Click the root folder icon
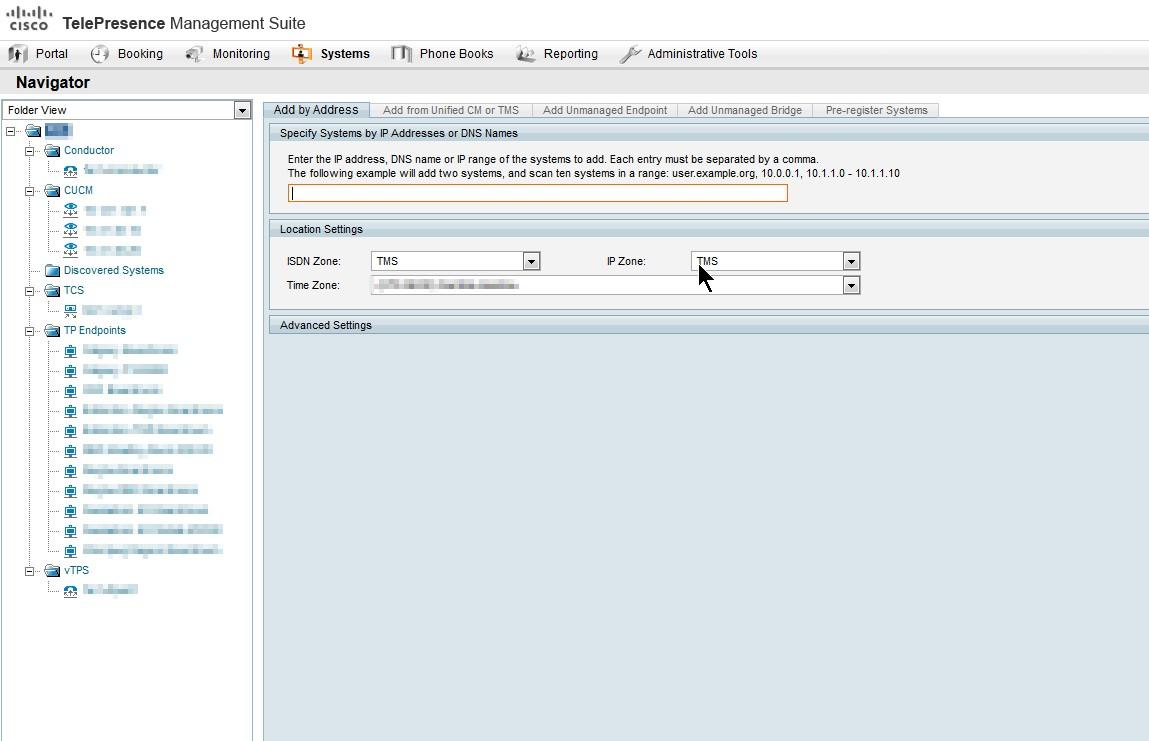Screen dimensions: 1149x741 (x=33, y=130)
